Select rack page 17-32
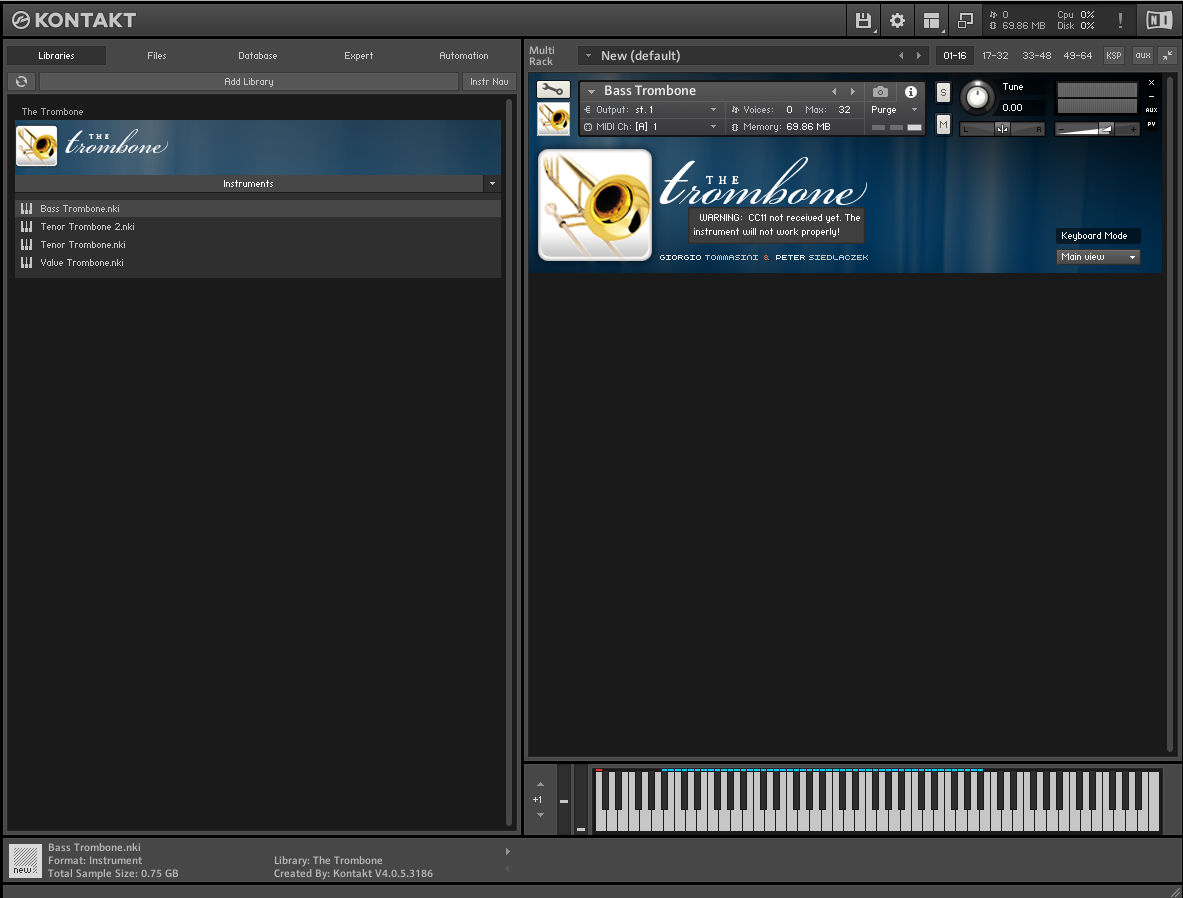 point(995,55)
